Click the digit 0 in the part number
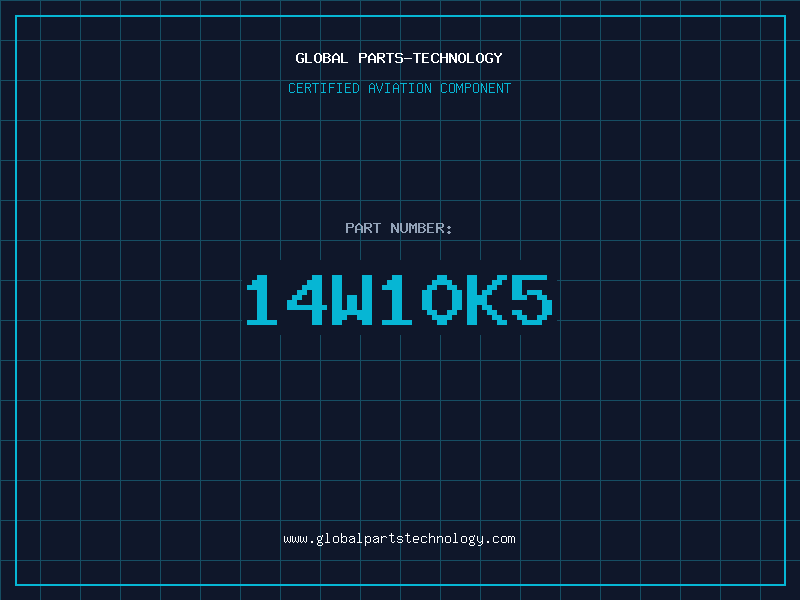The image size is (800, 600). click(x=442, y=299)
